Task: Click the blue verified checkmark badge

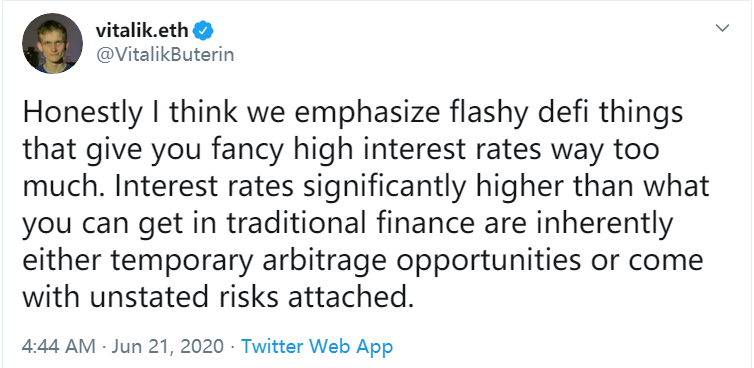Action: (x=203, y=31)
